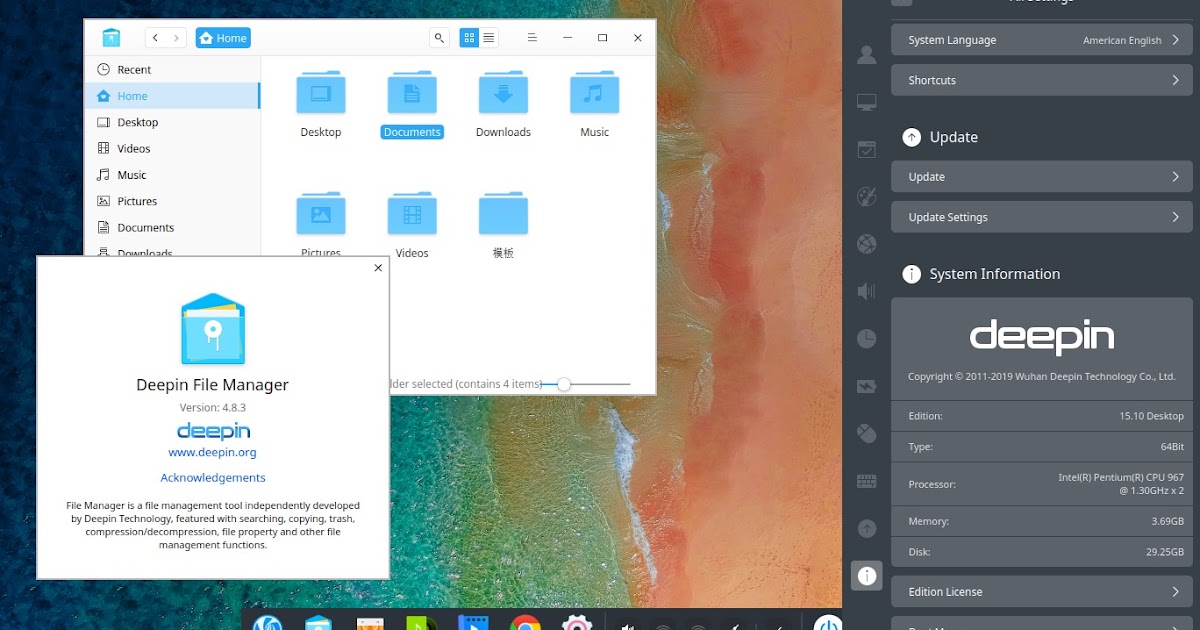Expand the Update Settings row

[x=1042, y=217]
